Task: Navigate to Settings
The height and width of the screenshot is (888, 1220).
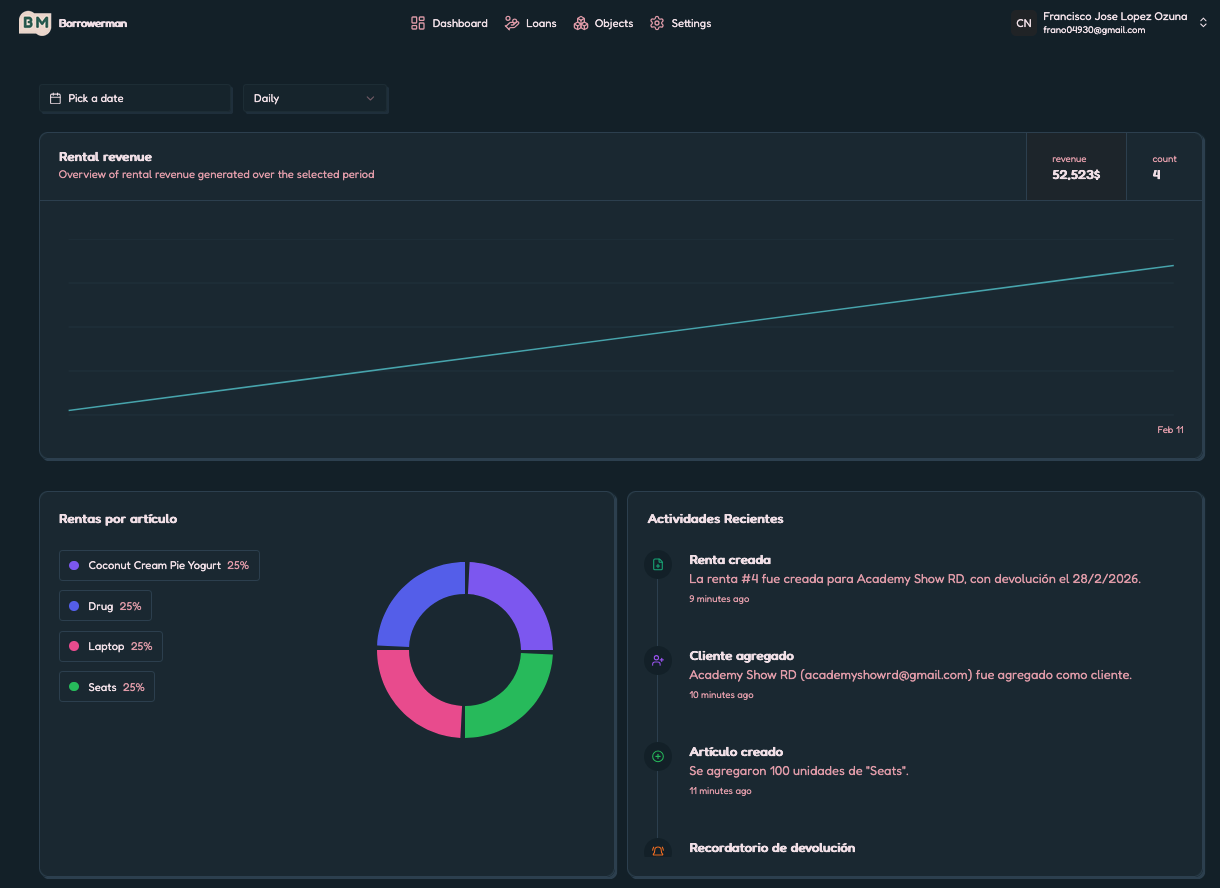Action: click(x=680, y=22)
